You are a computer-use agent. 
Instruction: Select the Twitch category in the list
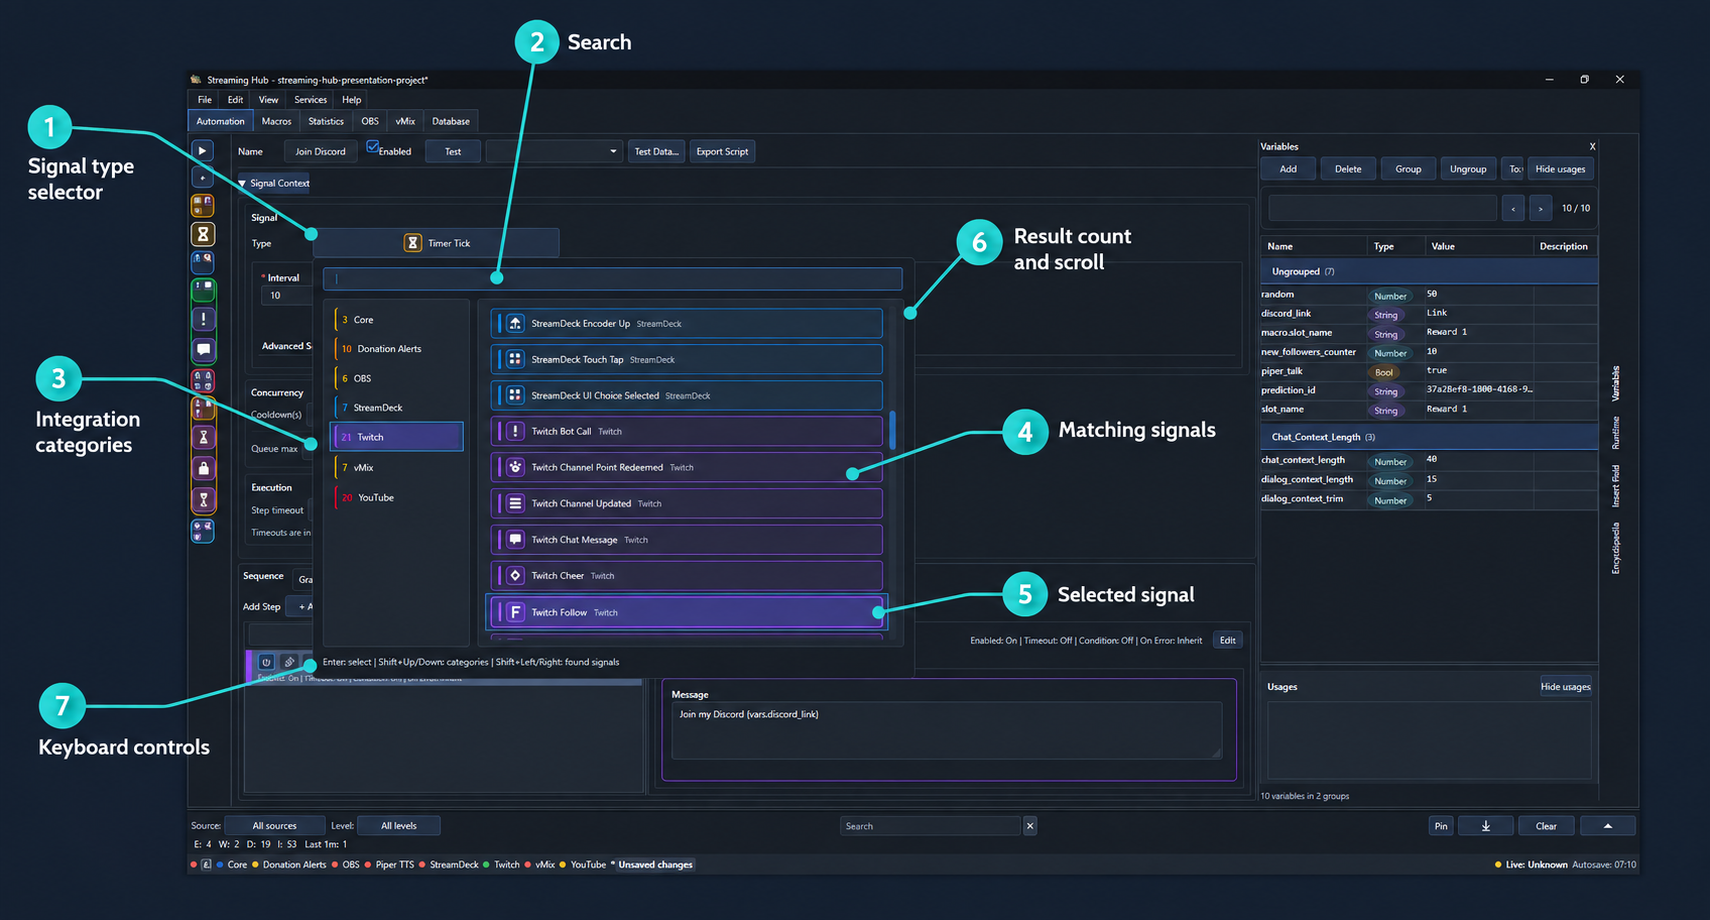(x=397, y=437)
